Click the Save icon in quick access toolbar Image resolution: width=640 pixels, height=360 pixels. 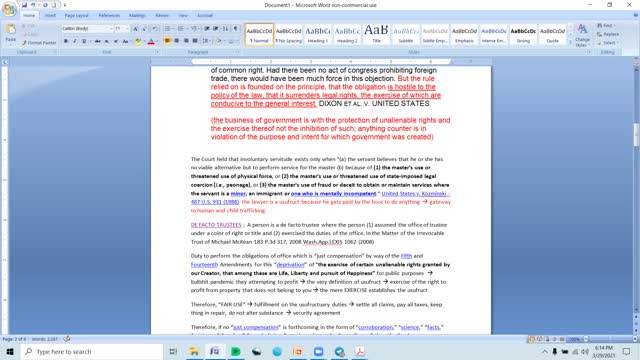point(24,5)
